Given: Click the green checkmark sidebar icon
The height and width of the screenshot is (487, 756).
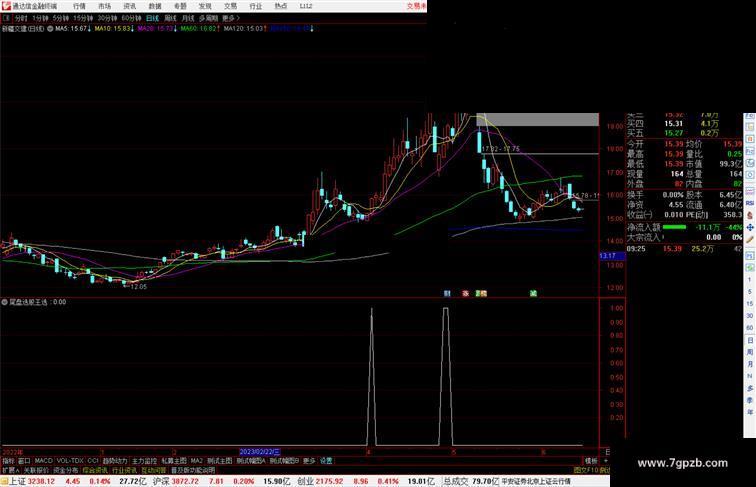Looking at the screenshot, I should pos(750,267).
